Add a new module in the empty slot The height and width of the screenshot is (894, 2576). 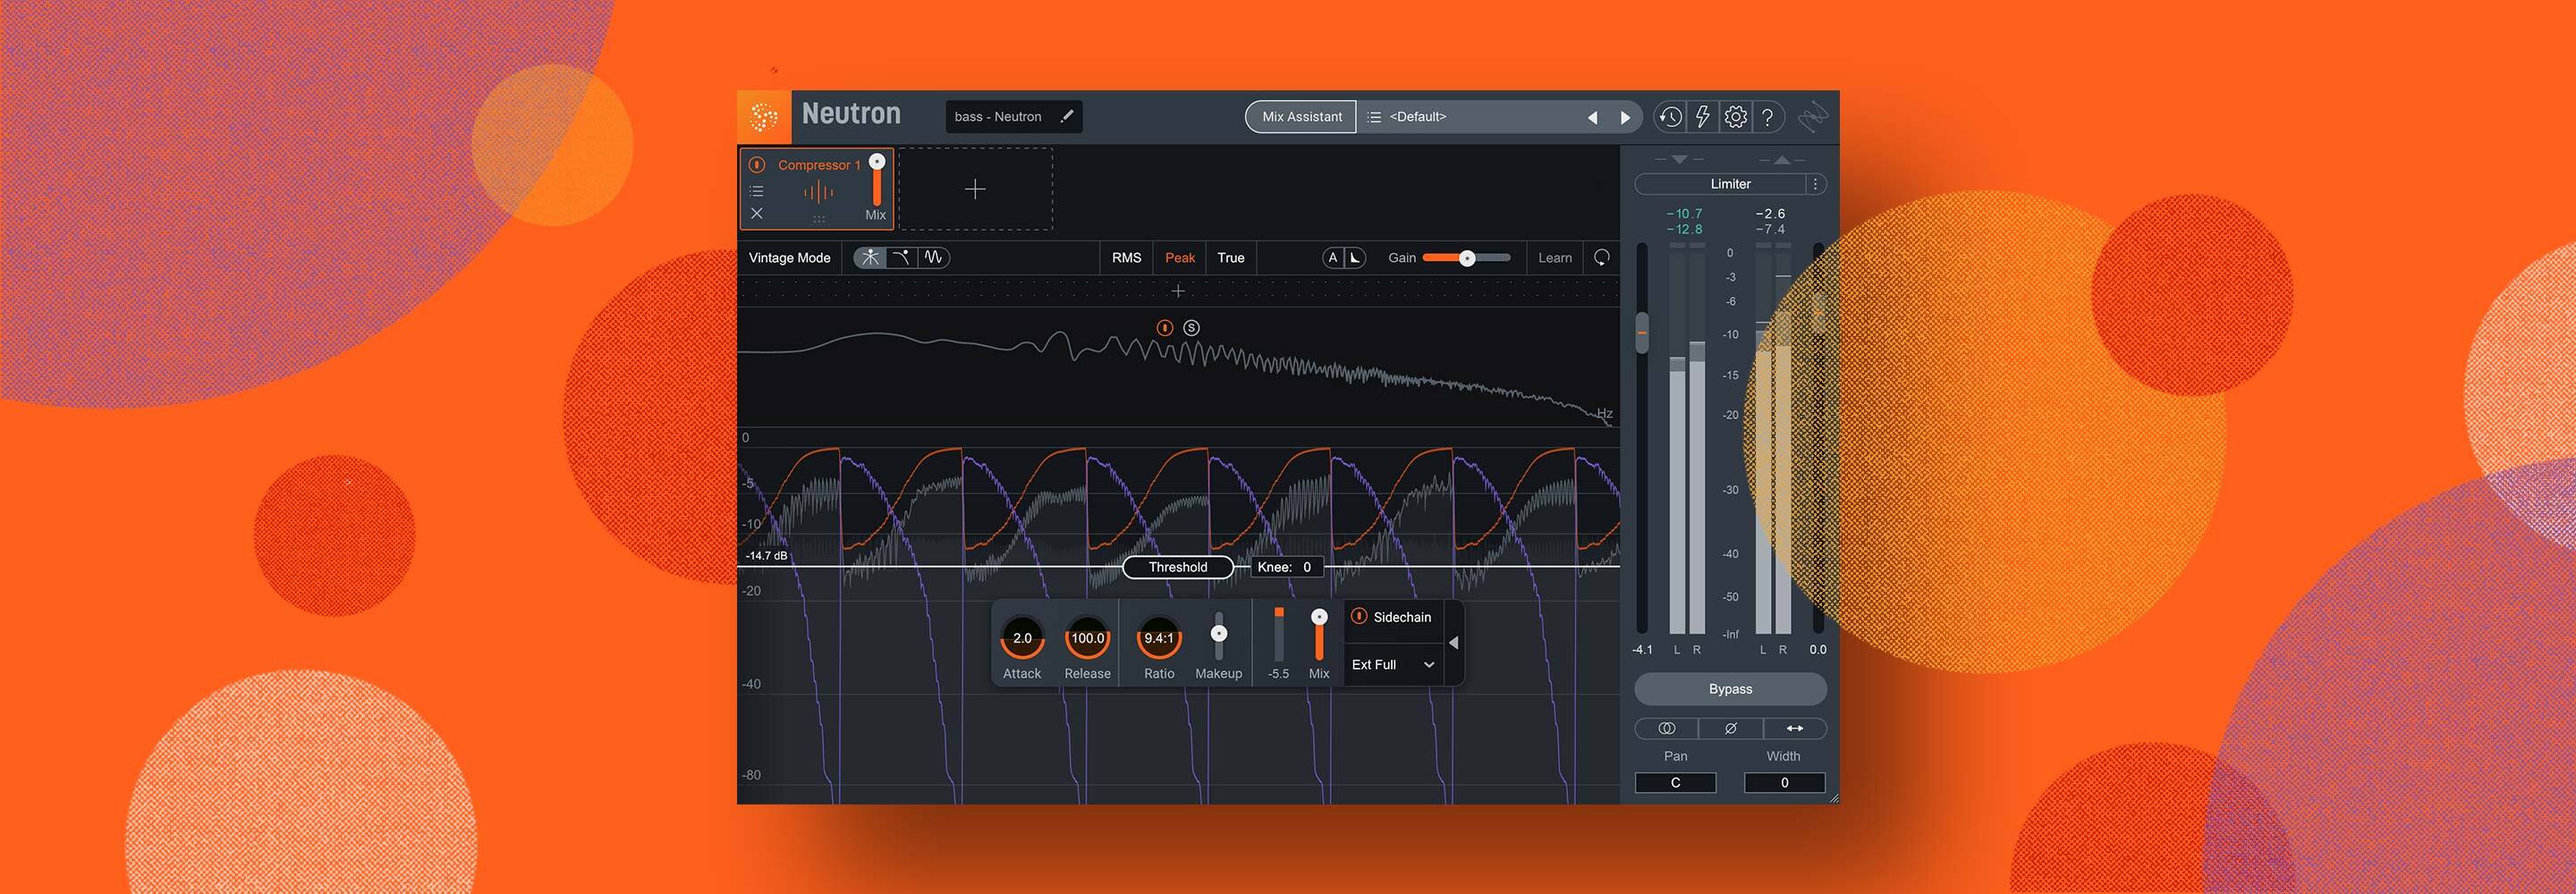pos(975,189)
